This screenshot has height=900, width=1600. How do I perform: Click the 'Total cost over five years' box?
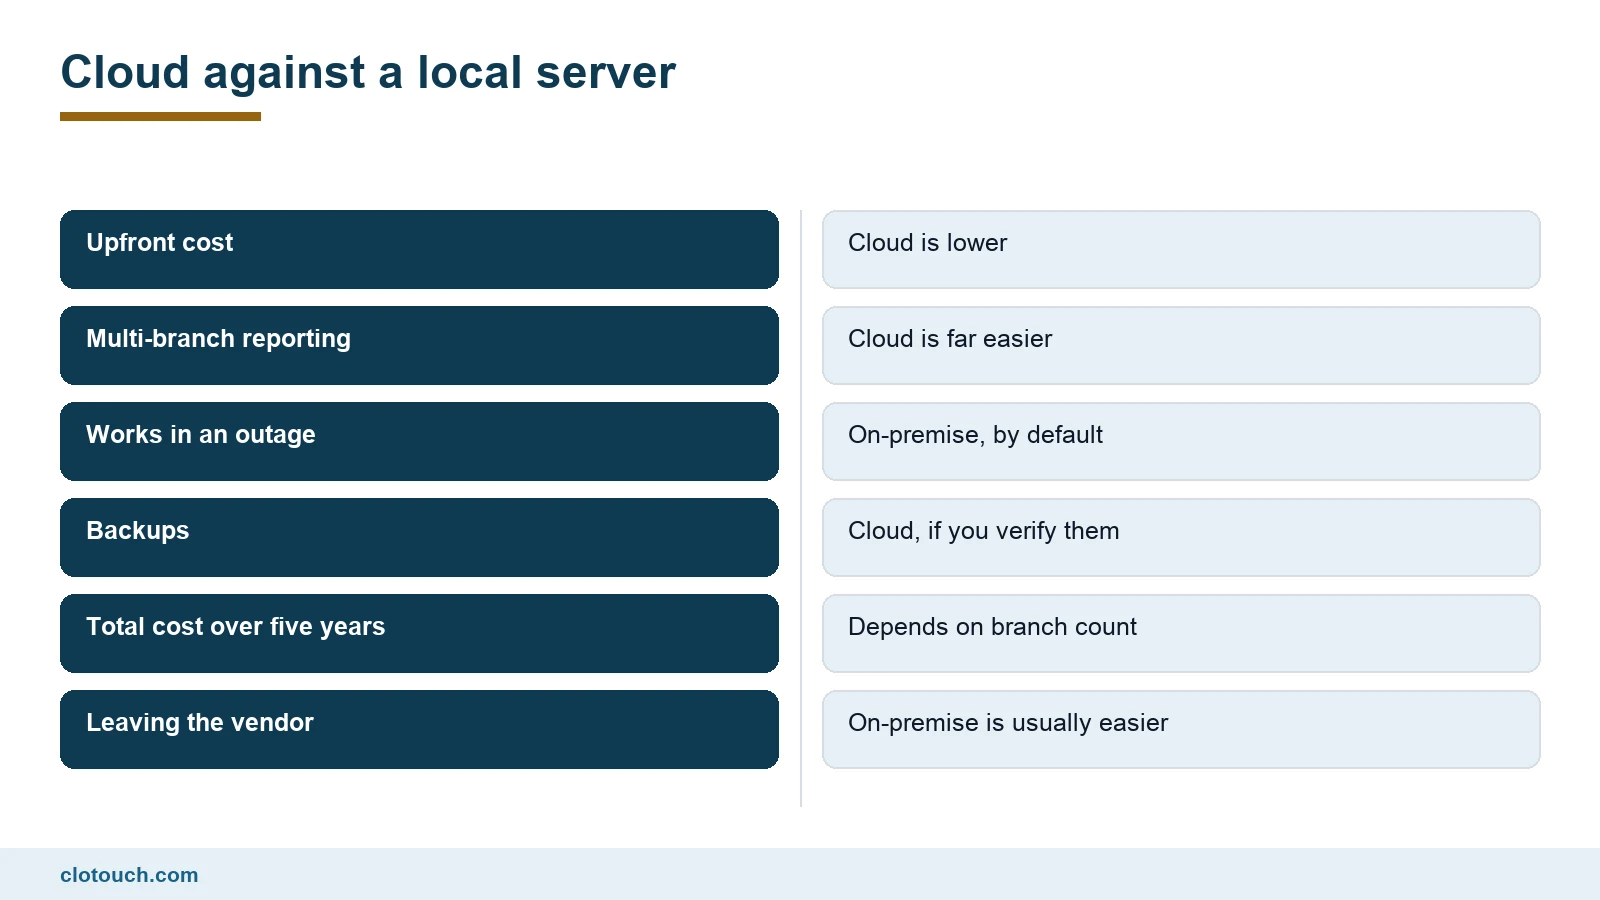(419, 633)
